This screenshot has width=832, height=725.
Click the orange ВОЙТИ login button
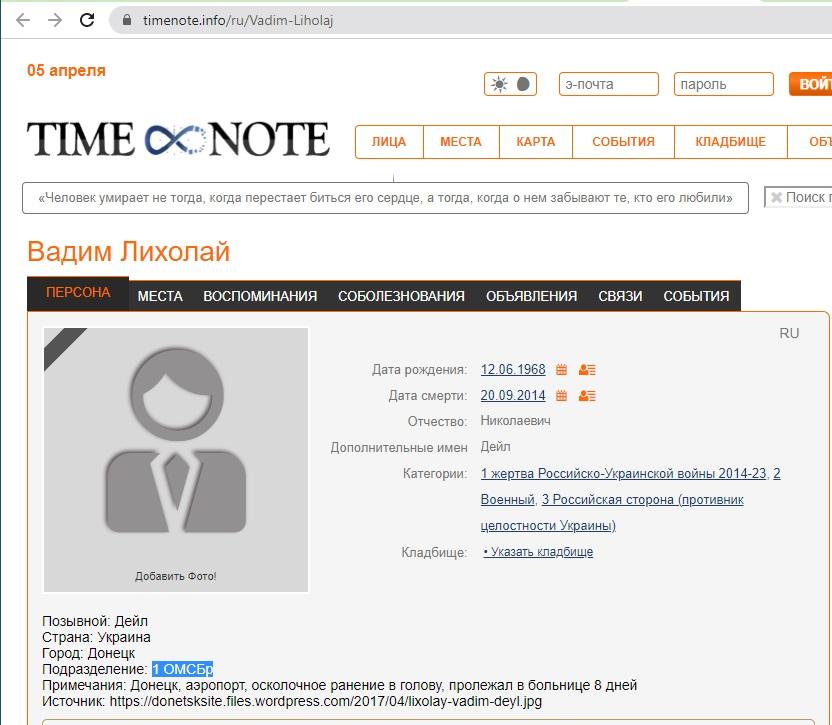tap(810, 84)
